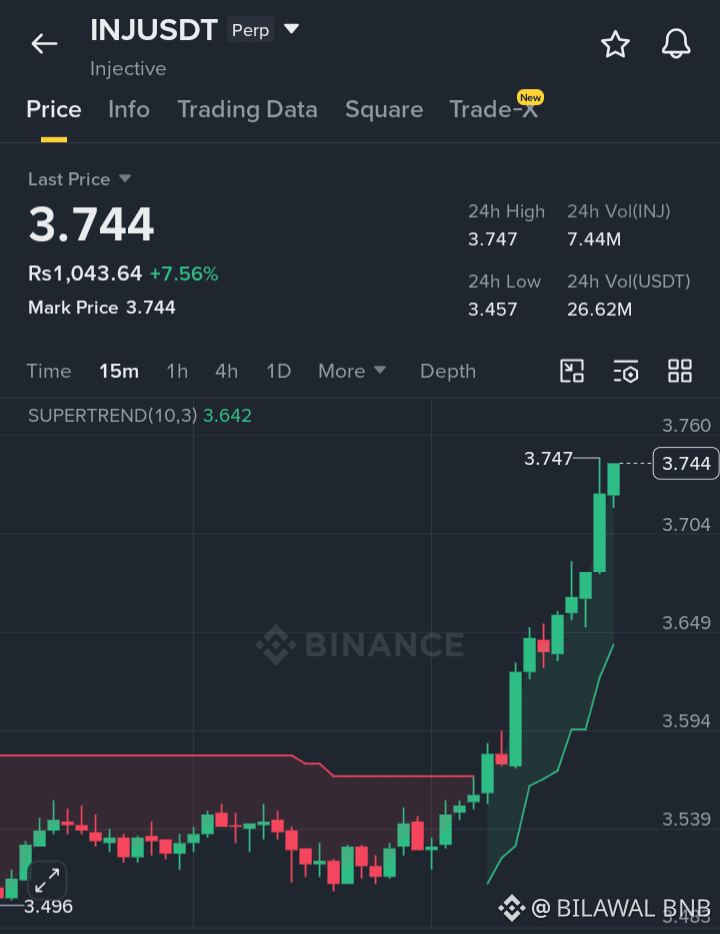Tap the 3.649 price axis label
720x934 pixels.
687,622
